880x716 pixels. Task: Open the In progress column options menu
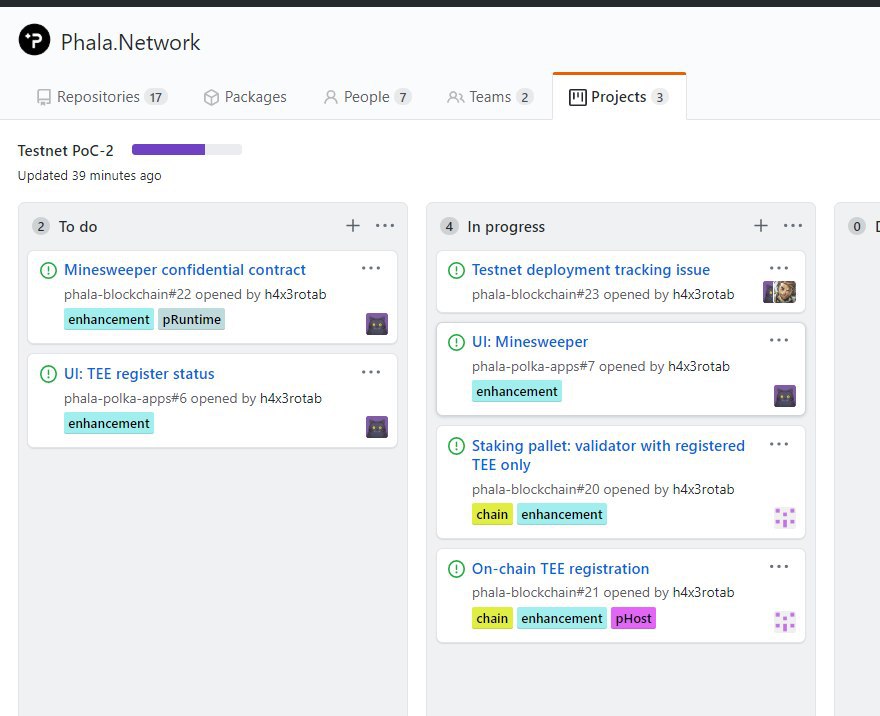click(x=793, y=226)
